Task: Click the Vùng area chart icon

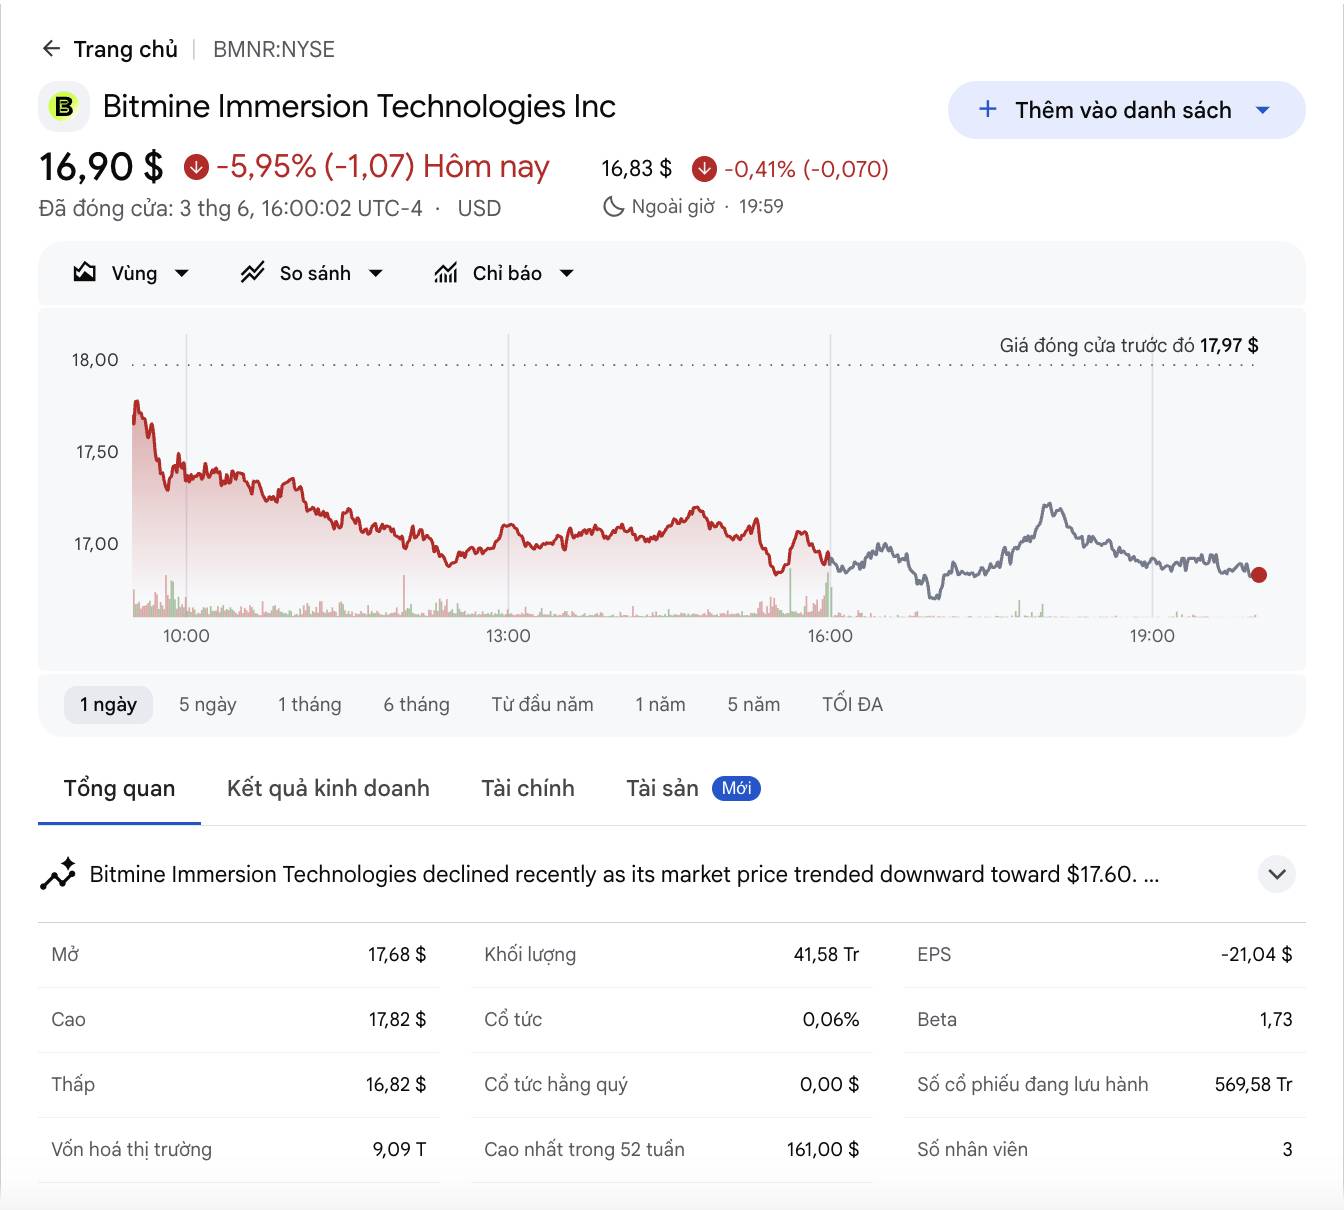Action: 85,272
